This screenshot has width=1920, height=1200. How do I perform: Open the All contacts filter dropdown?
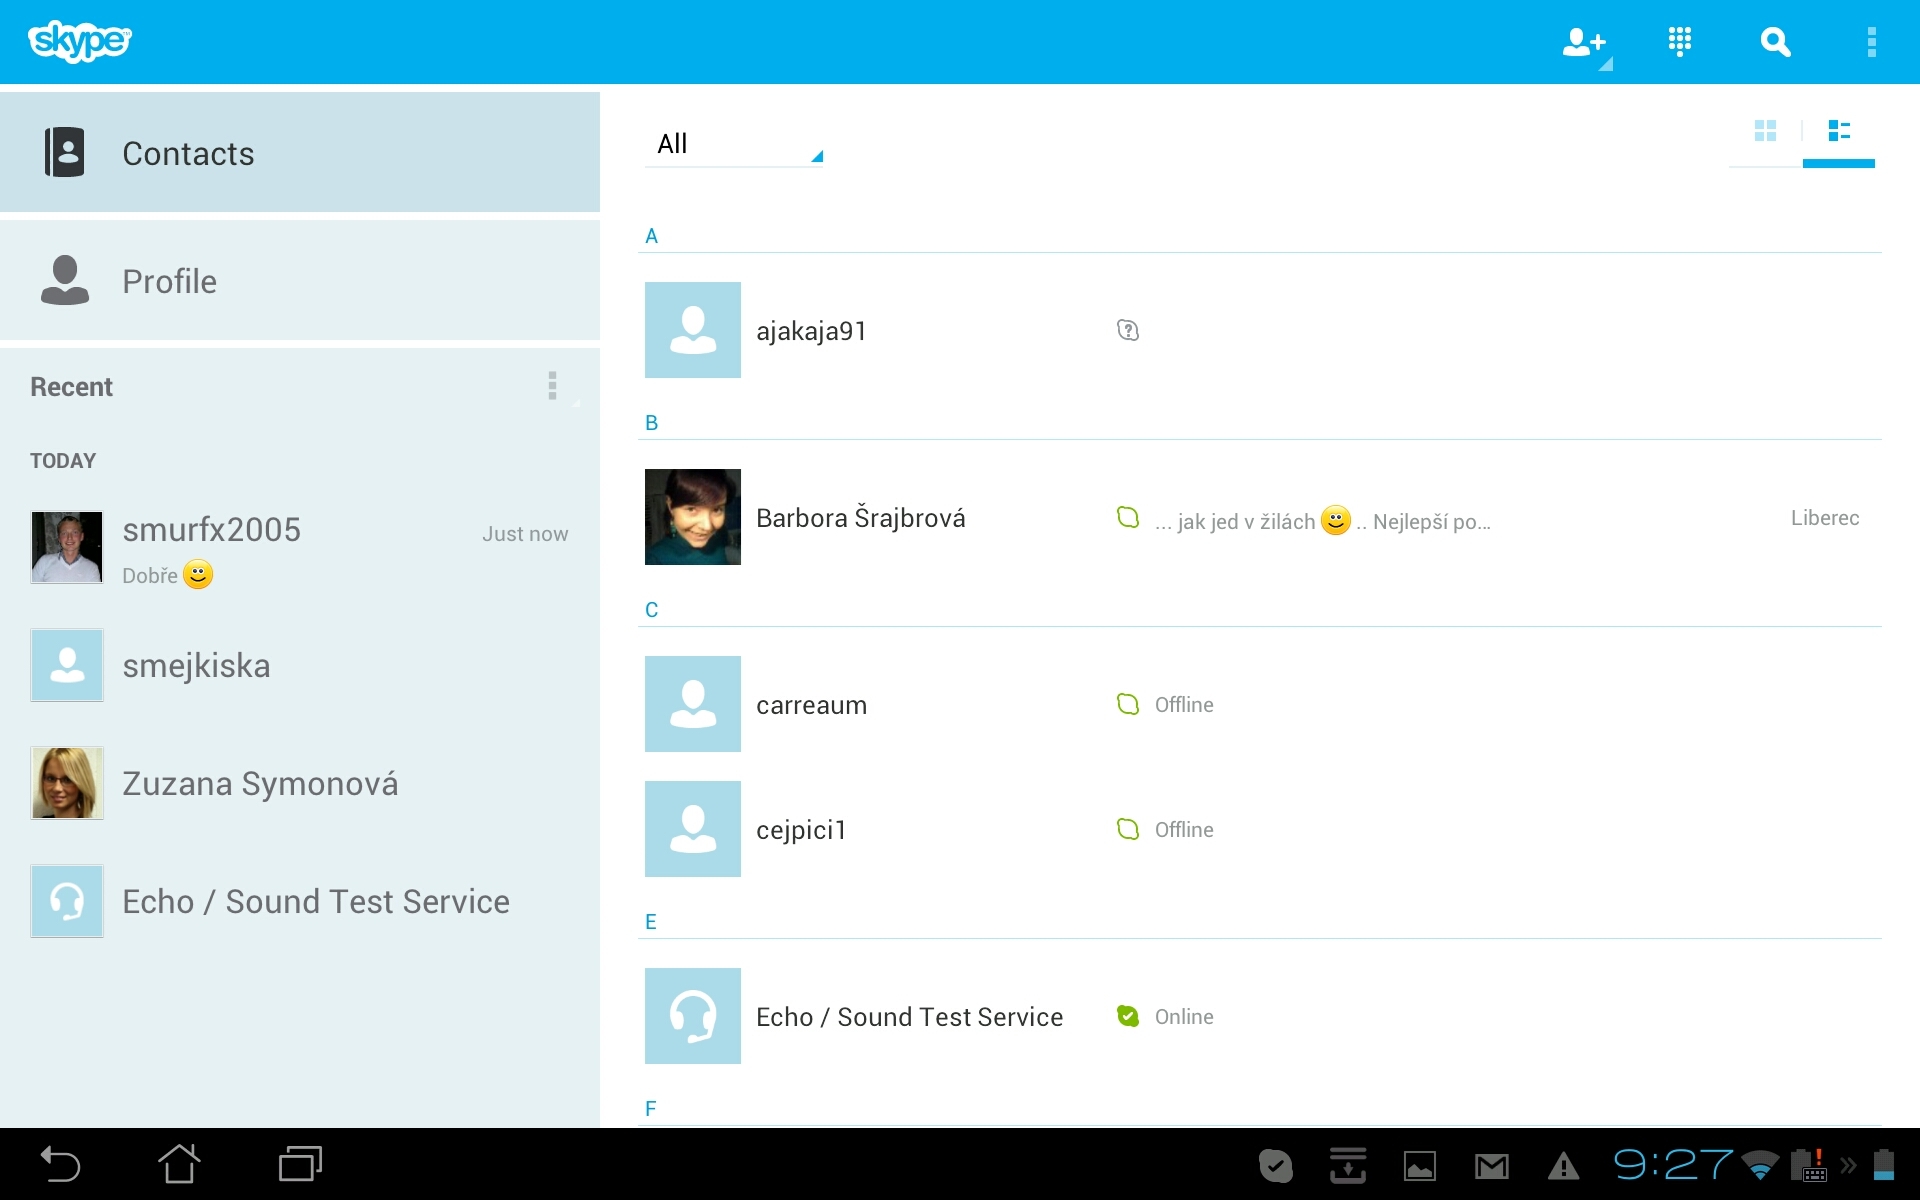click(735, 143)
